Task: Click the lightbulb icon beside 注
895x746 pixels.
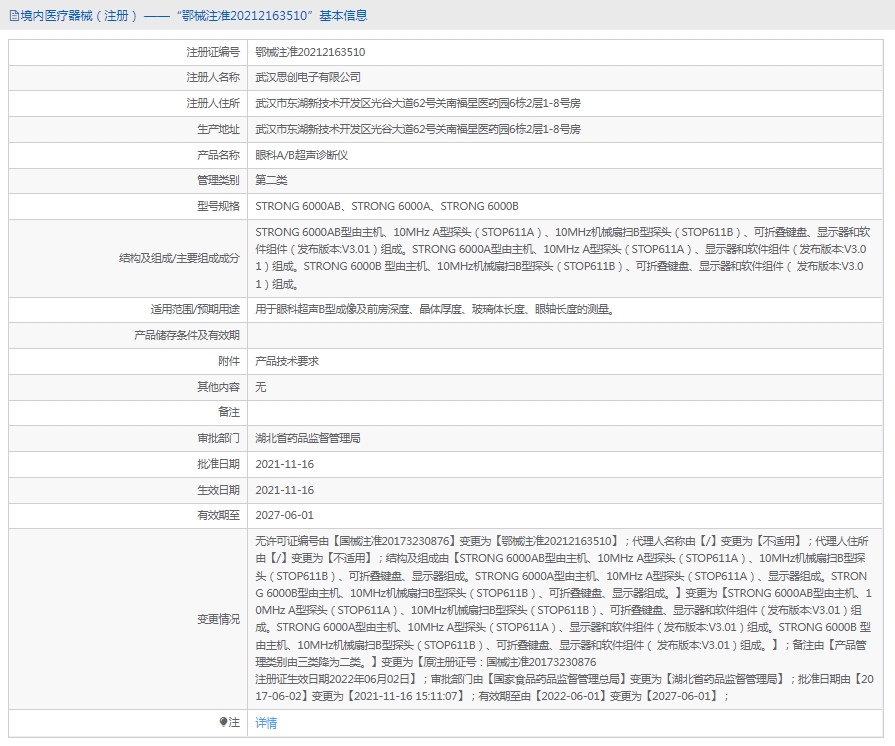Action: [223, 722]
